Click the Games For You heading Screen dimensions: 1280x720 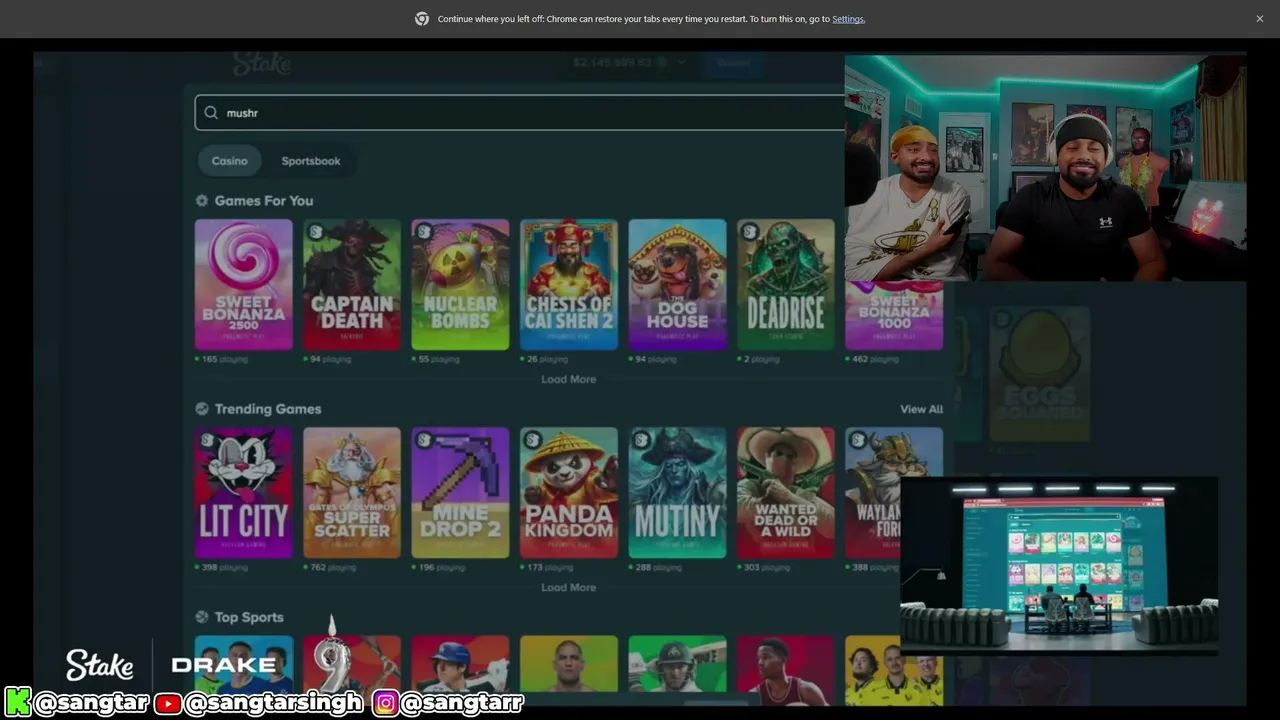(264, 201)
